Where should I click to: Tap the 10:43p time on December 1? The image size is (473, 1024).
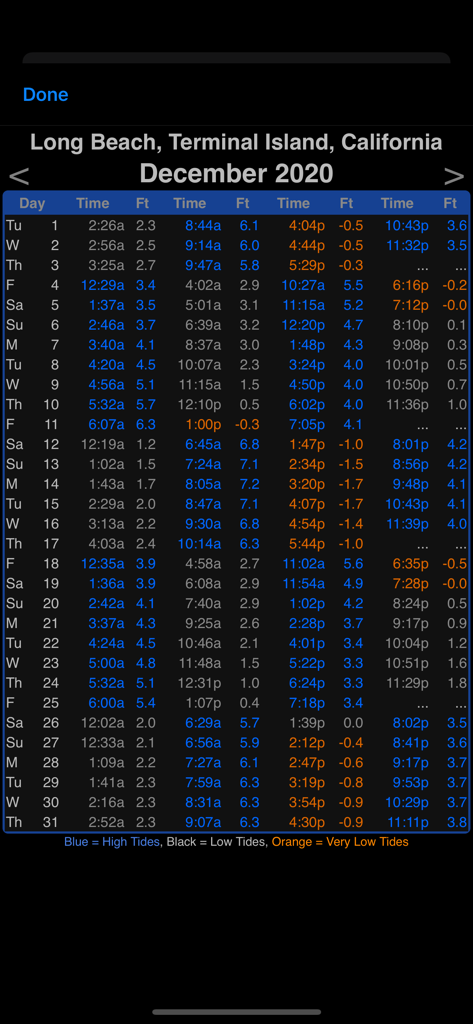pos(407,226)
